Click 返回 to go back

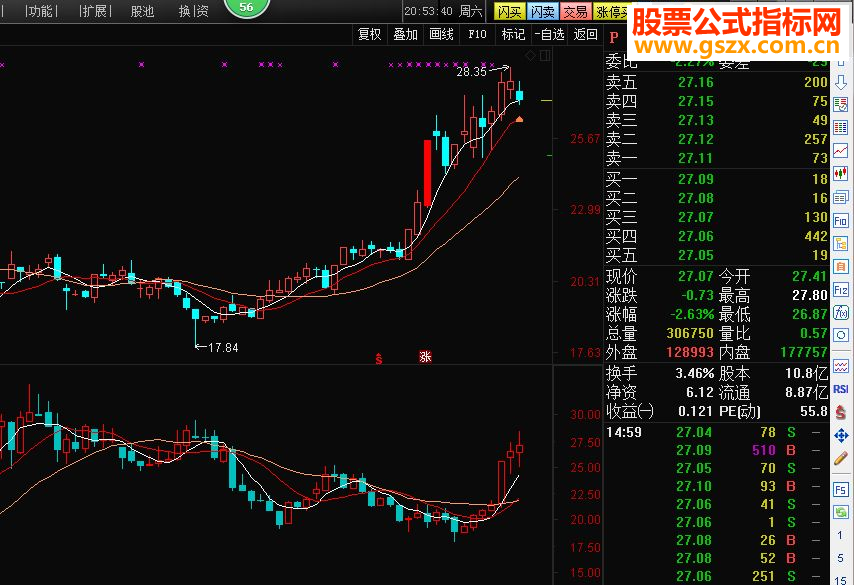(585, 34)
